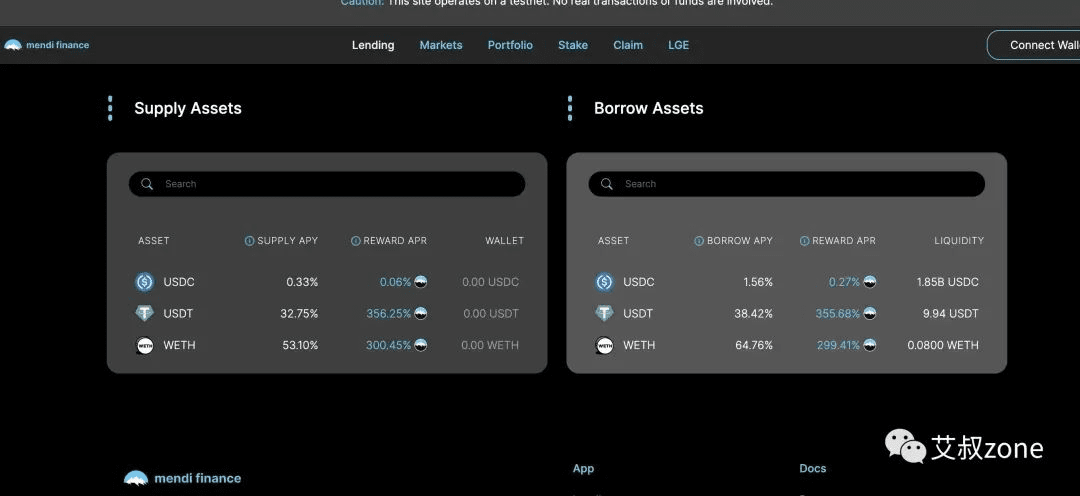Click the 300.45% reward APR value
This screenshot has width=1080, height=496.
click(388, 345)
